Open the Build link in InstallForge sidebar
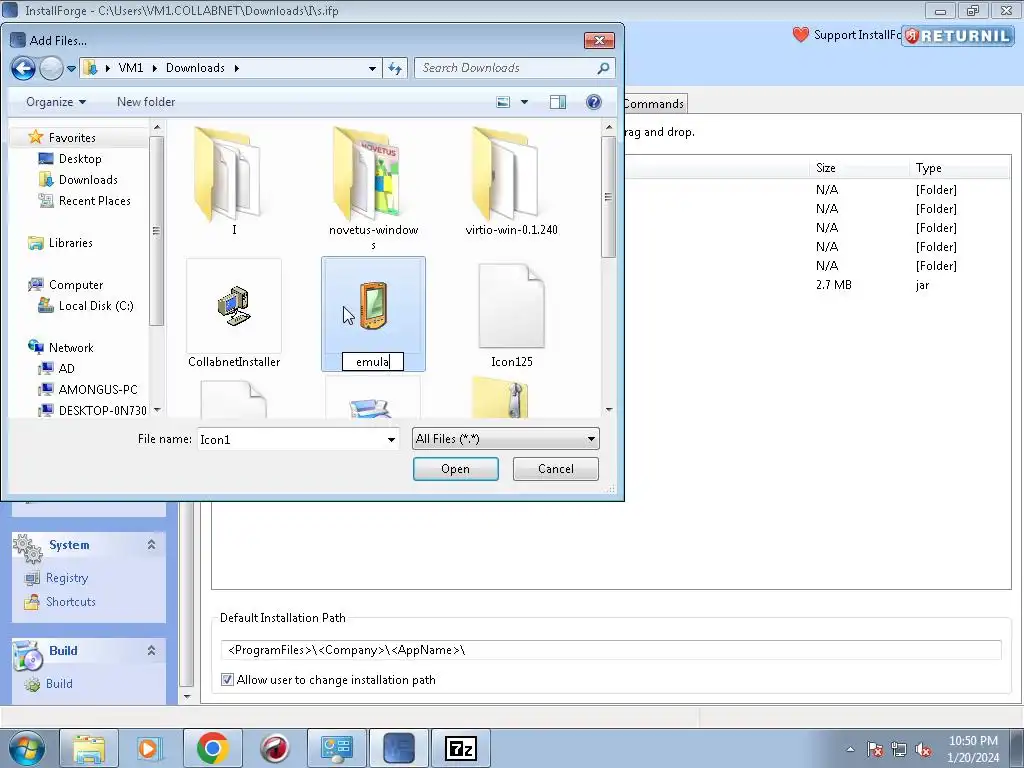The image size is (1024, 768). pos(59,684)
